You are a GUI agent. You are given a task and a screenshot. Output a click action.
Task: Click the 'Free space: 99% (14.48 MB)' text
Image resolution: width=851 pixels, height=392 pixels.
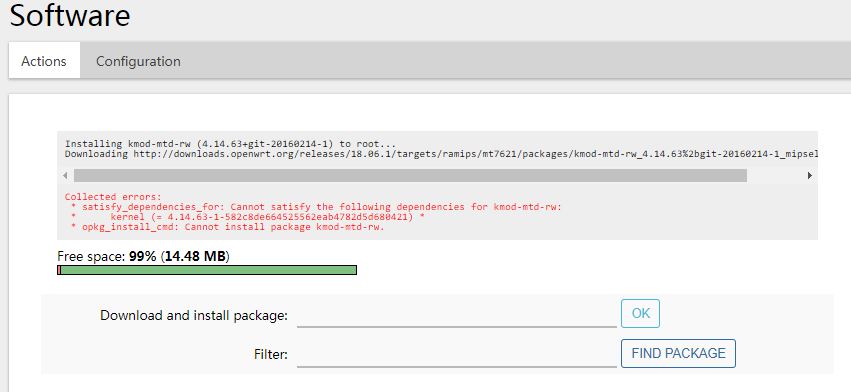143,256
